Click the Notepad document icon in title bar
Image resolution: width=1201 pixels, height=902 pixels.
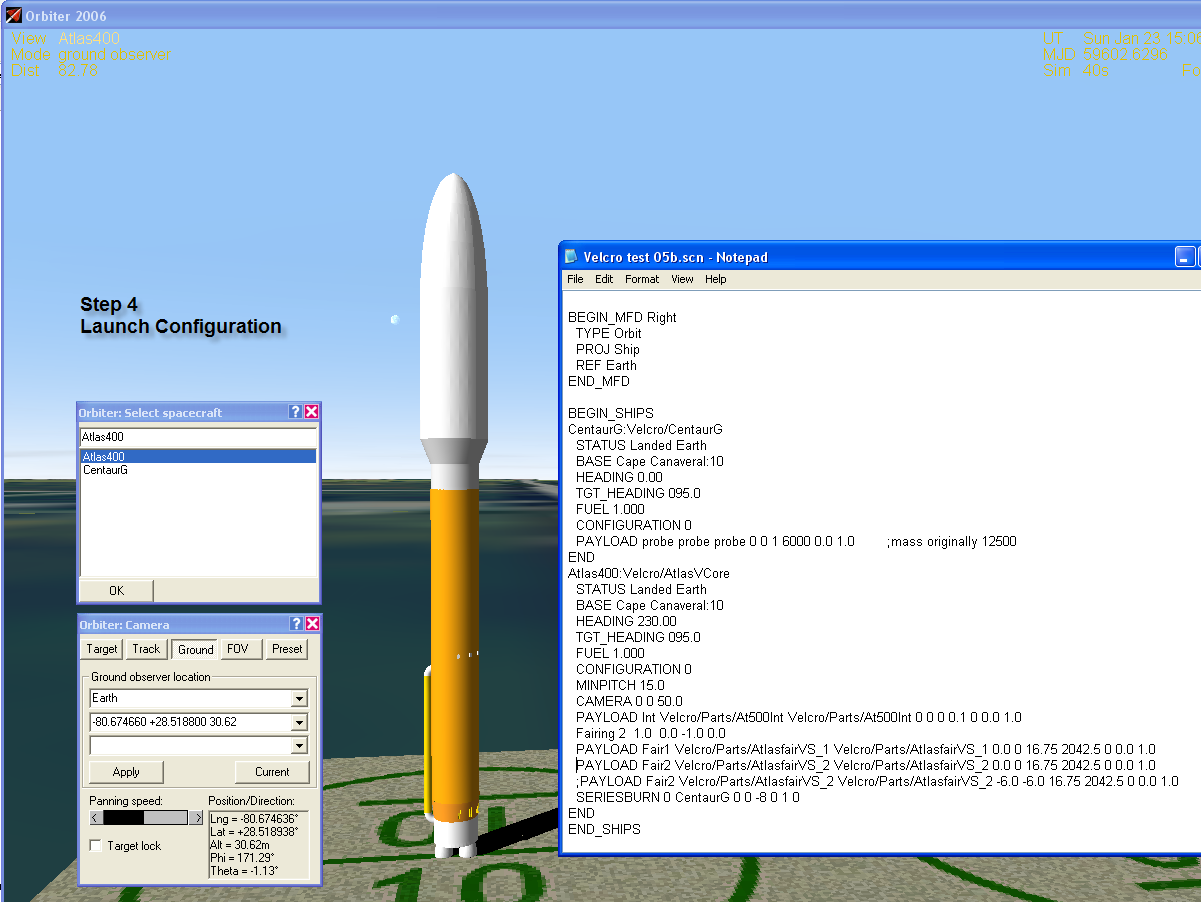571,257
